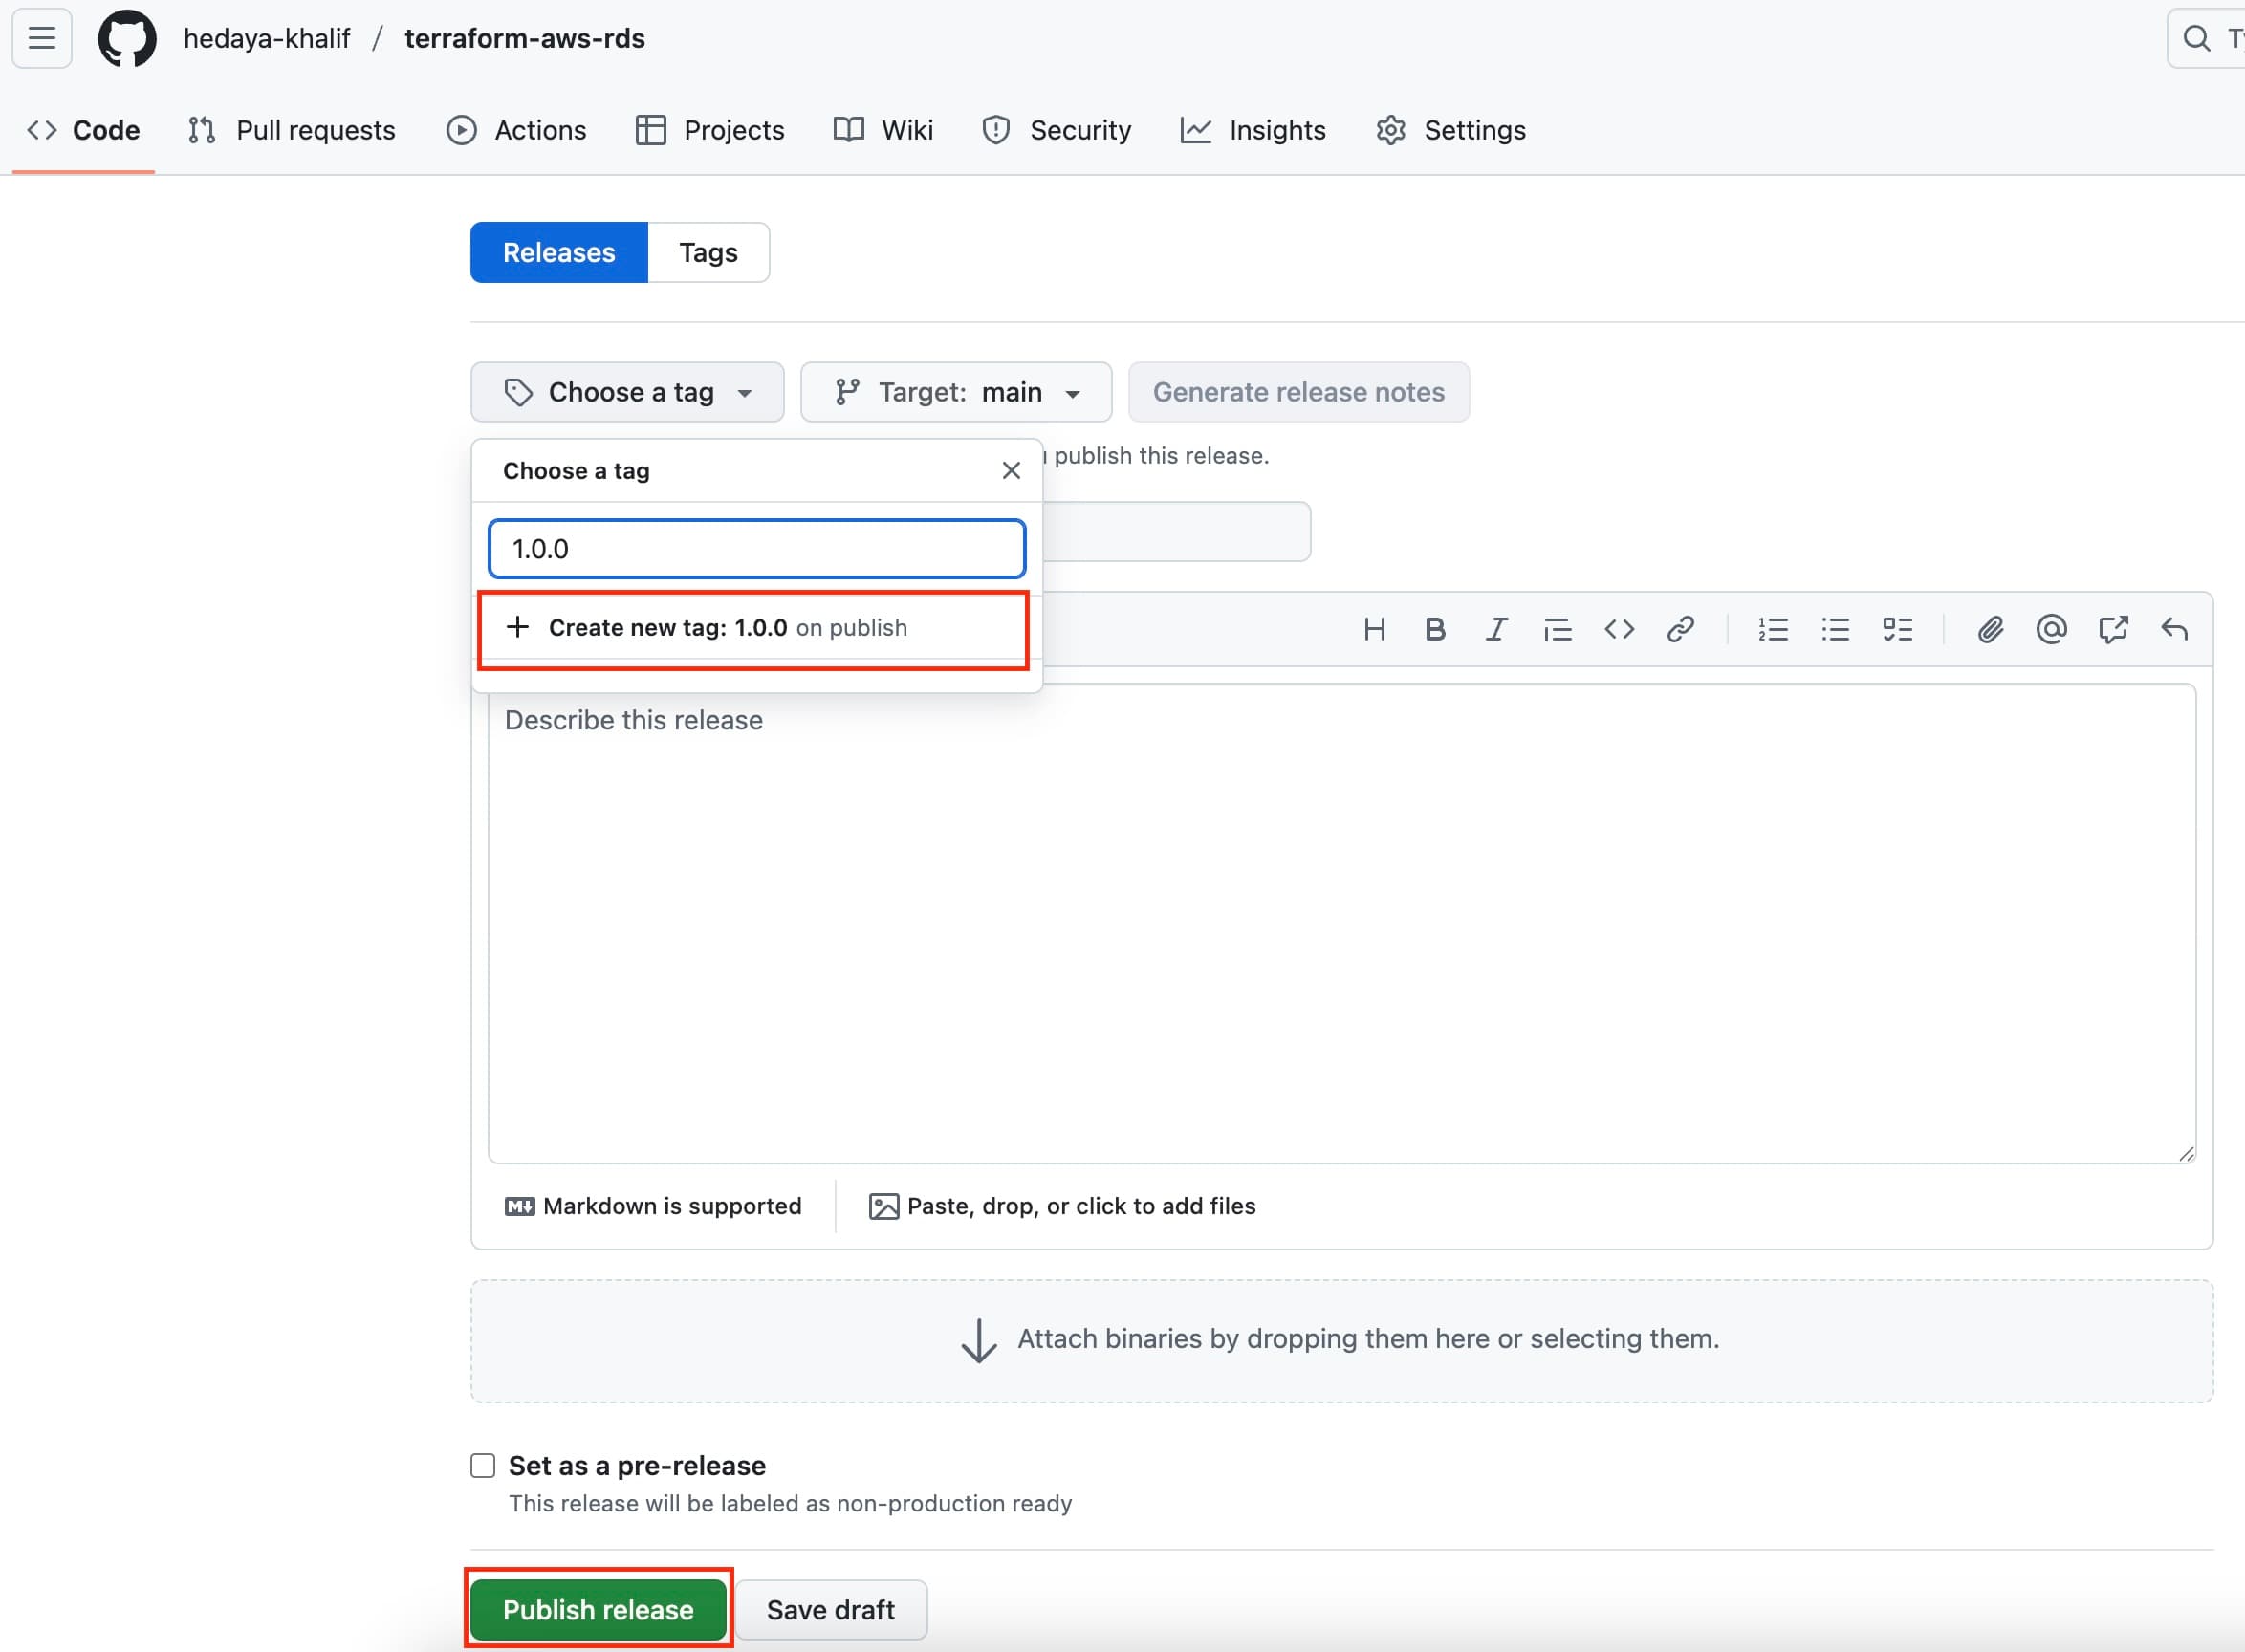2245x1652 pixels.
Task: Apply italic formatting icon
Action: 1496,629
